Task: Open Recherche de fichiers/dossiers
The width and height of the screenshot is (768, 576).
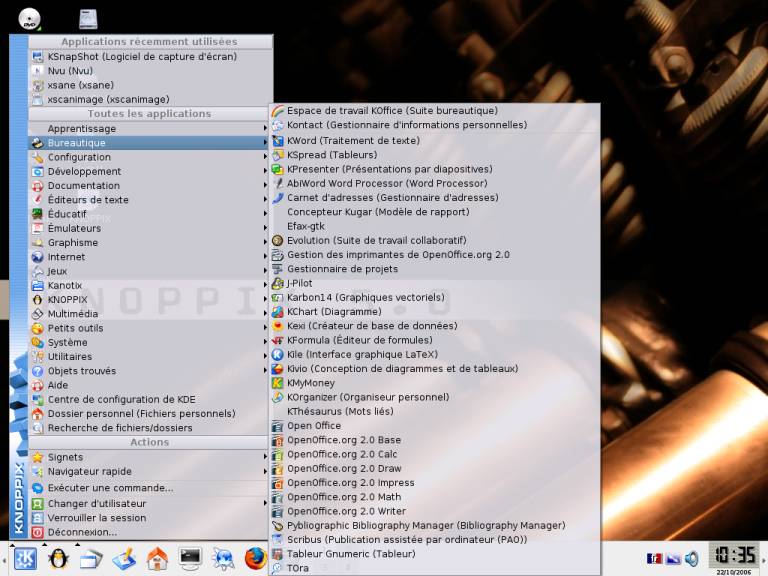Action: coord(149,428)
